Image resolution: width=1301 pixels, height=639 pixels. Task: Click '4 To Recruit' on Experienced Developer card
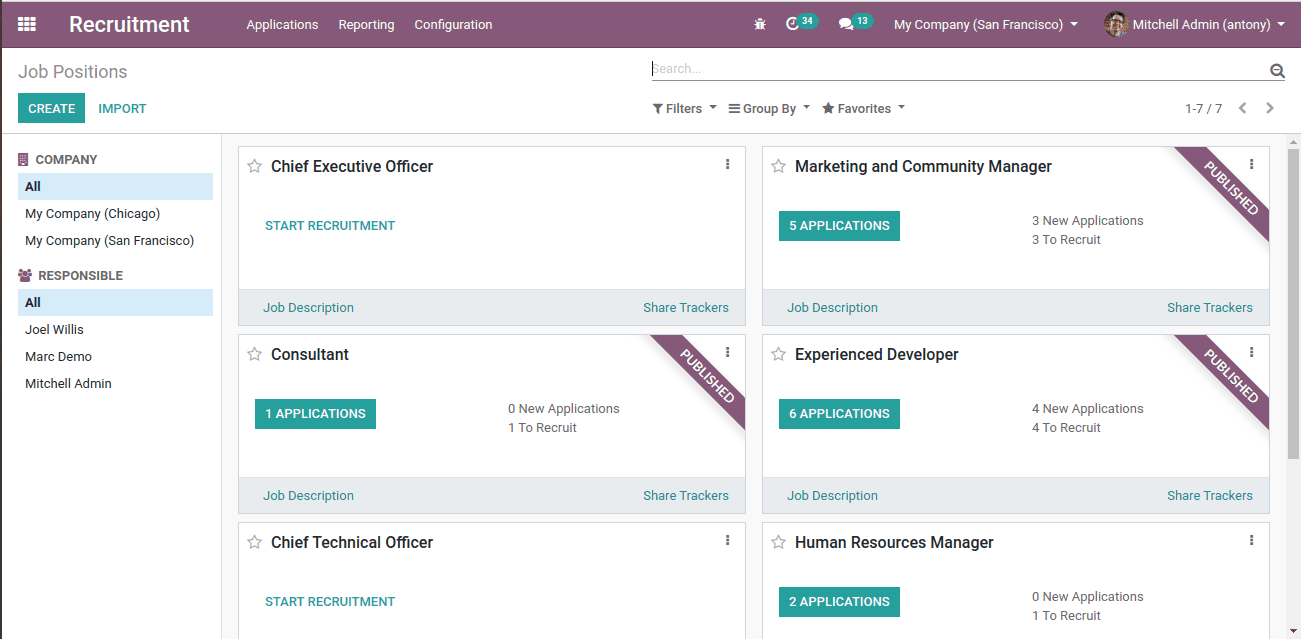pyautogui.click(x=1066, y=428)
